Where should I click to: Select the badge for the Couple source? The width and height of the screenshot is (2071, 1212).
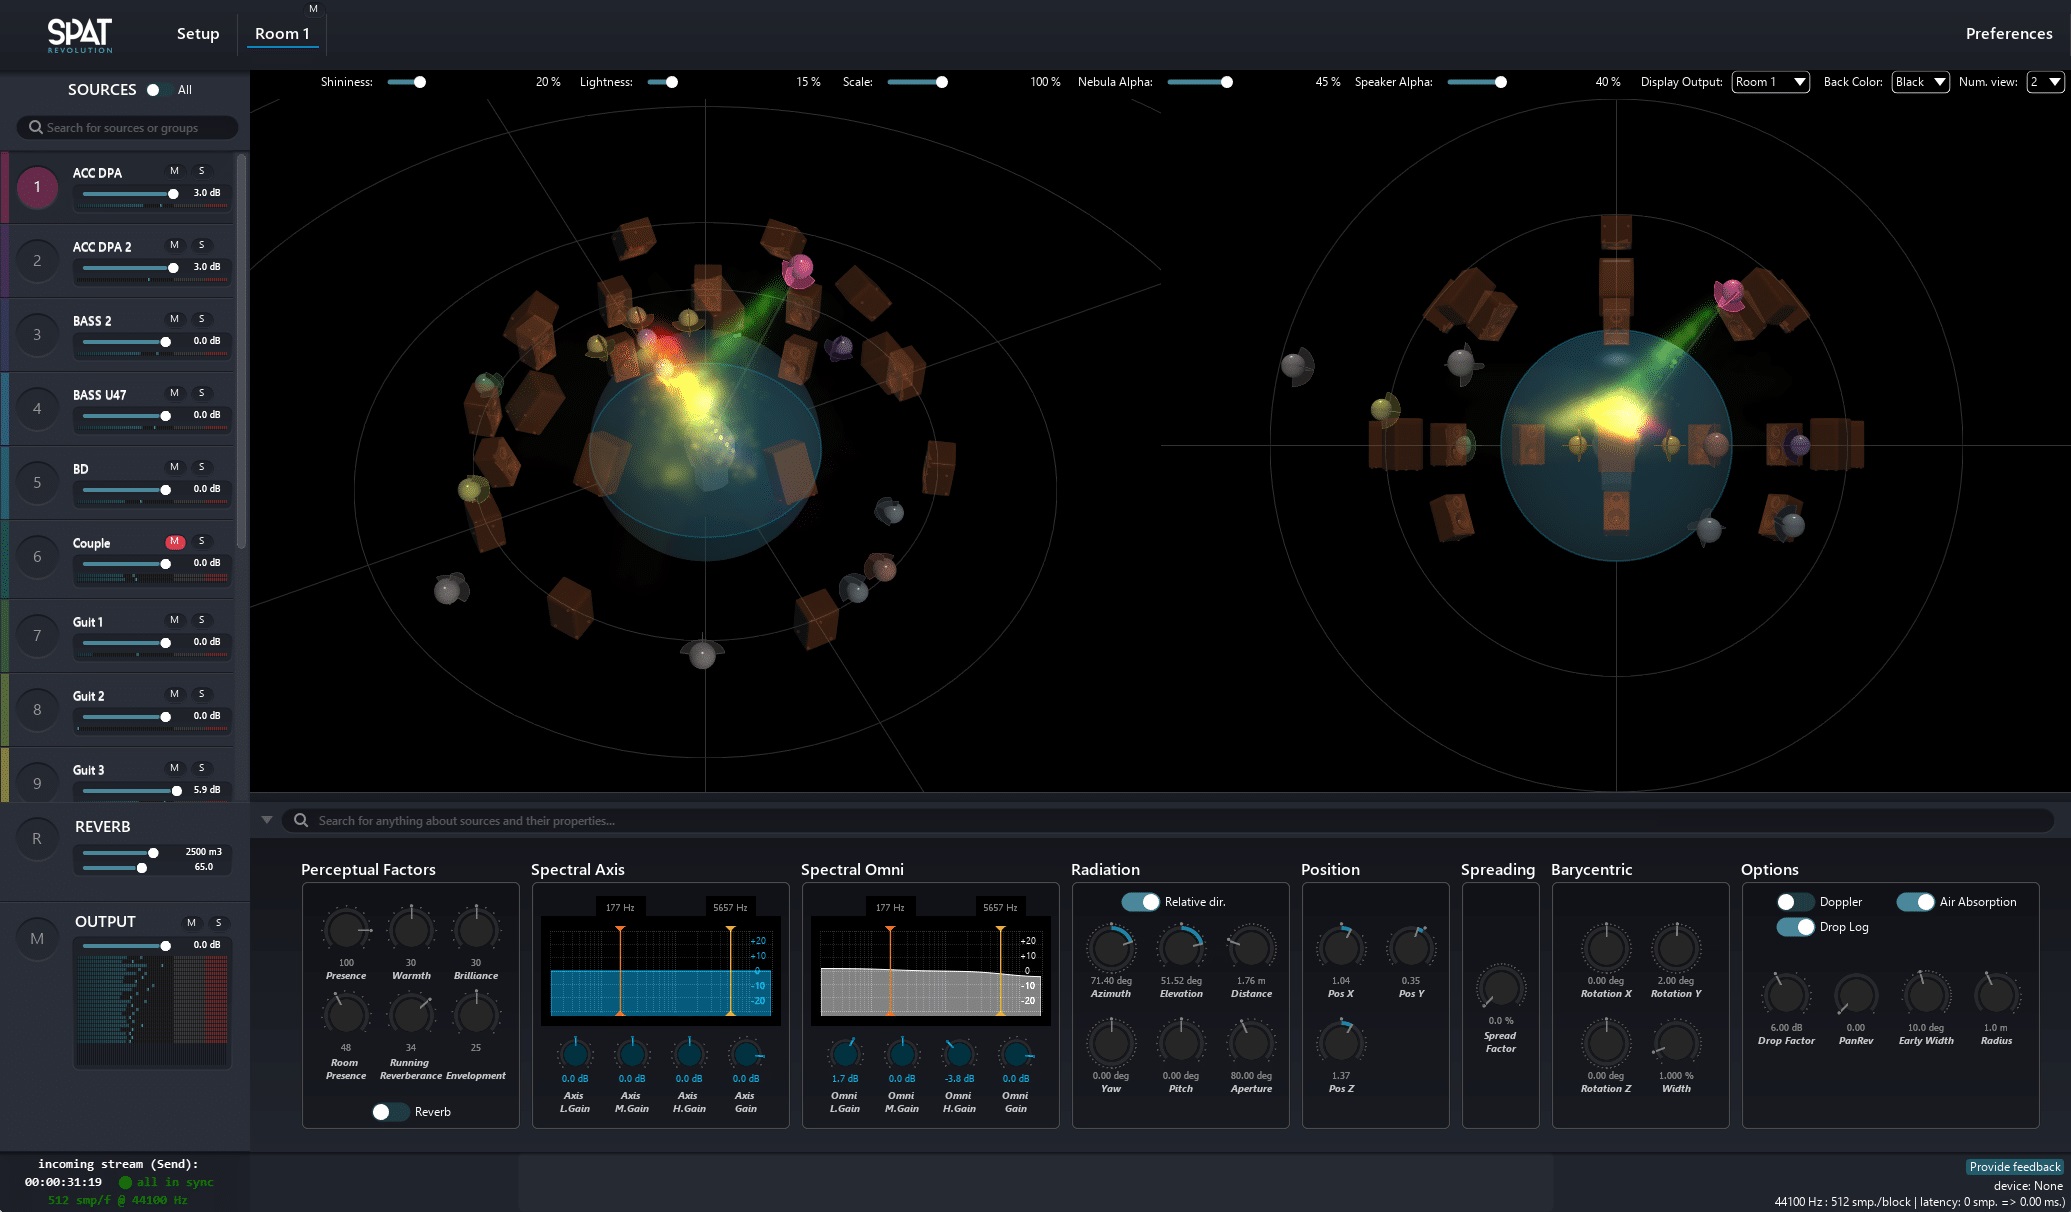click(37, 556)
